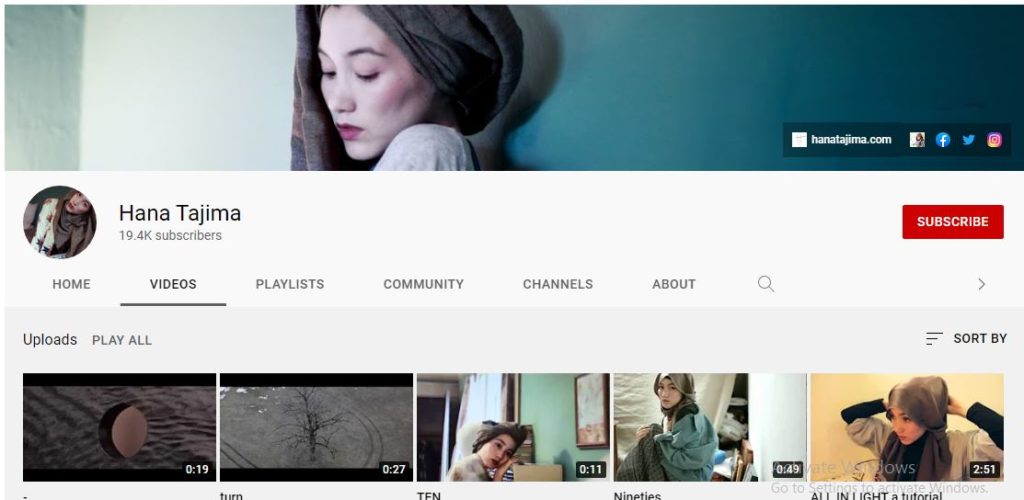The image size is (1024, 500).
Task: Subscribe to Hana Tajima channel
Action: coord(953,222)
